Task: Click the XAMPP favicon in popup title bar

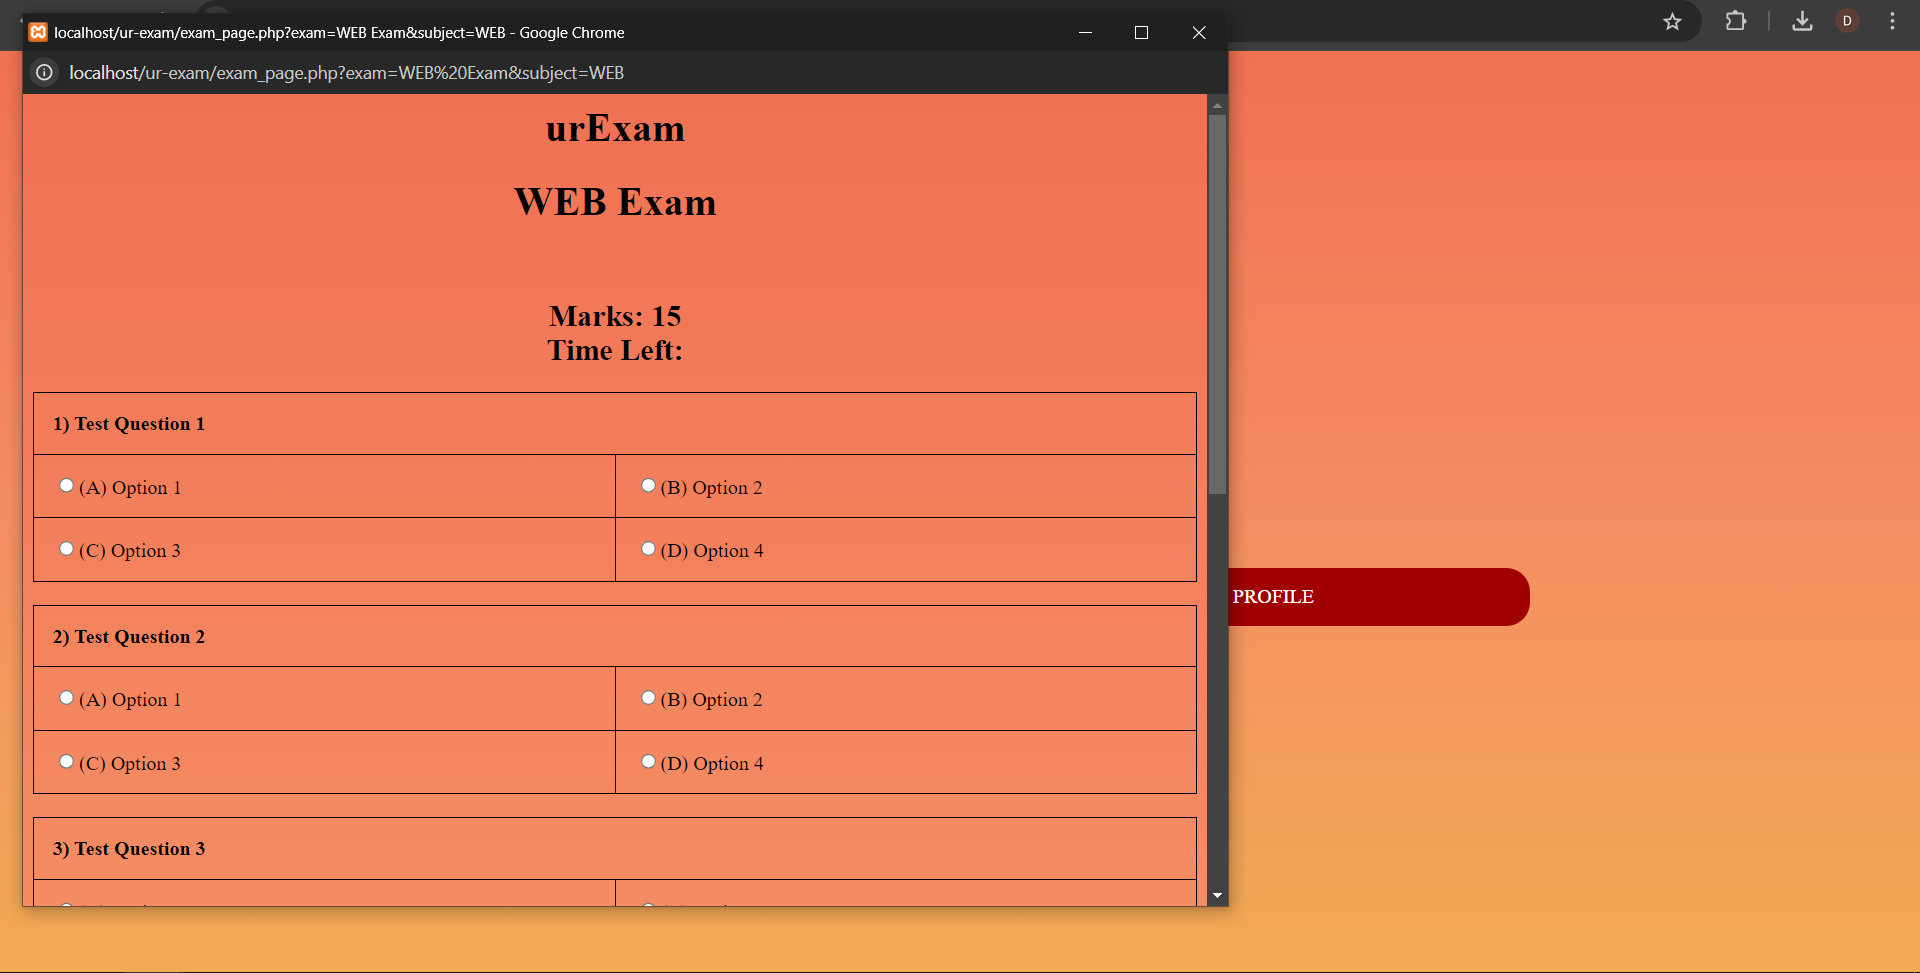Action: (x=38, y=32)
